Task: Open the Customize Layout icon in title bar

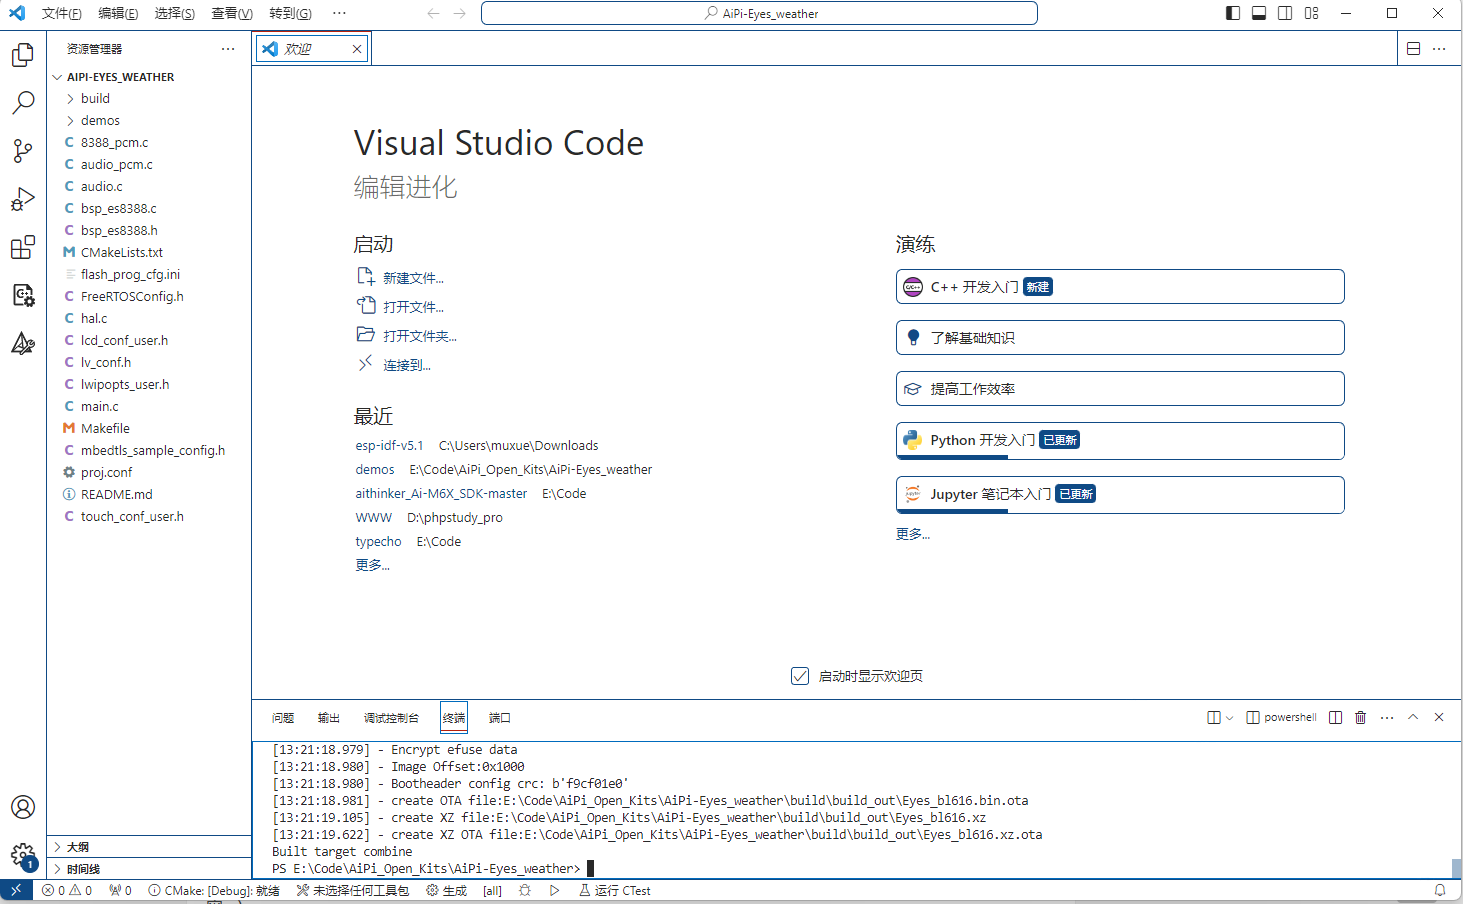Action: 1312,13
